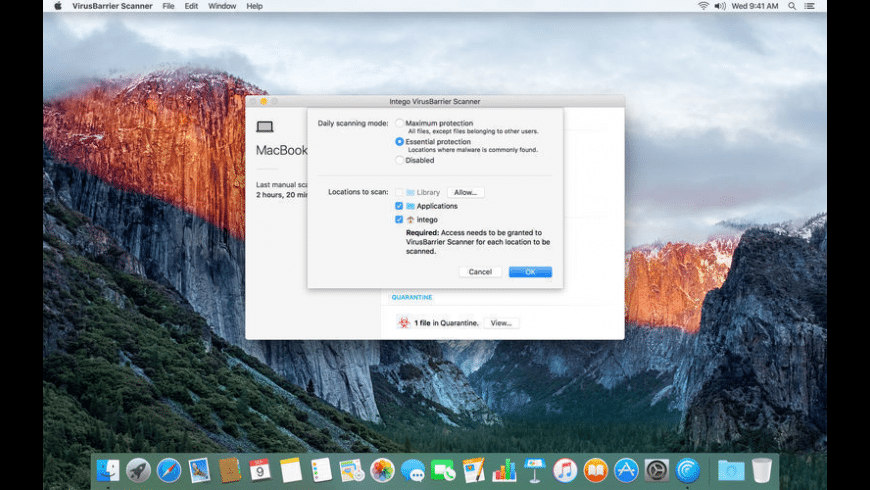Viewport: 870px width, 490px height.
Task: Open Pages app in the dock
Action: point(474,471)
